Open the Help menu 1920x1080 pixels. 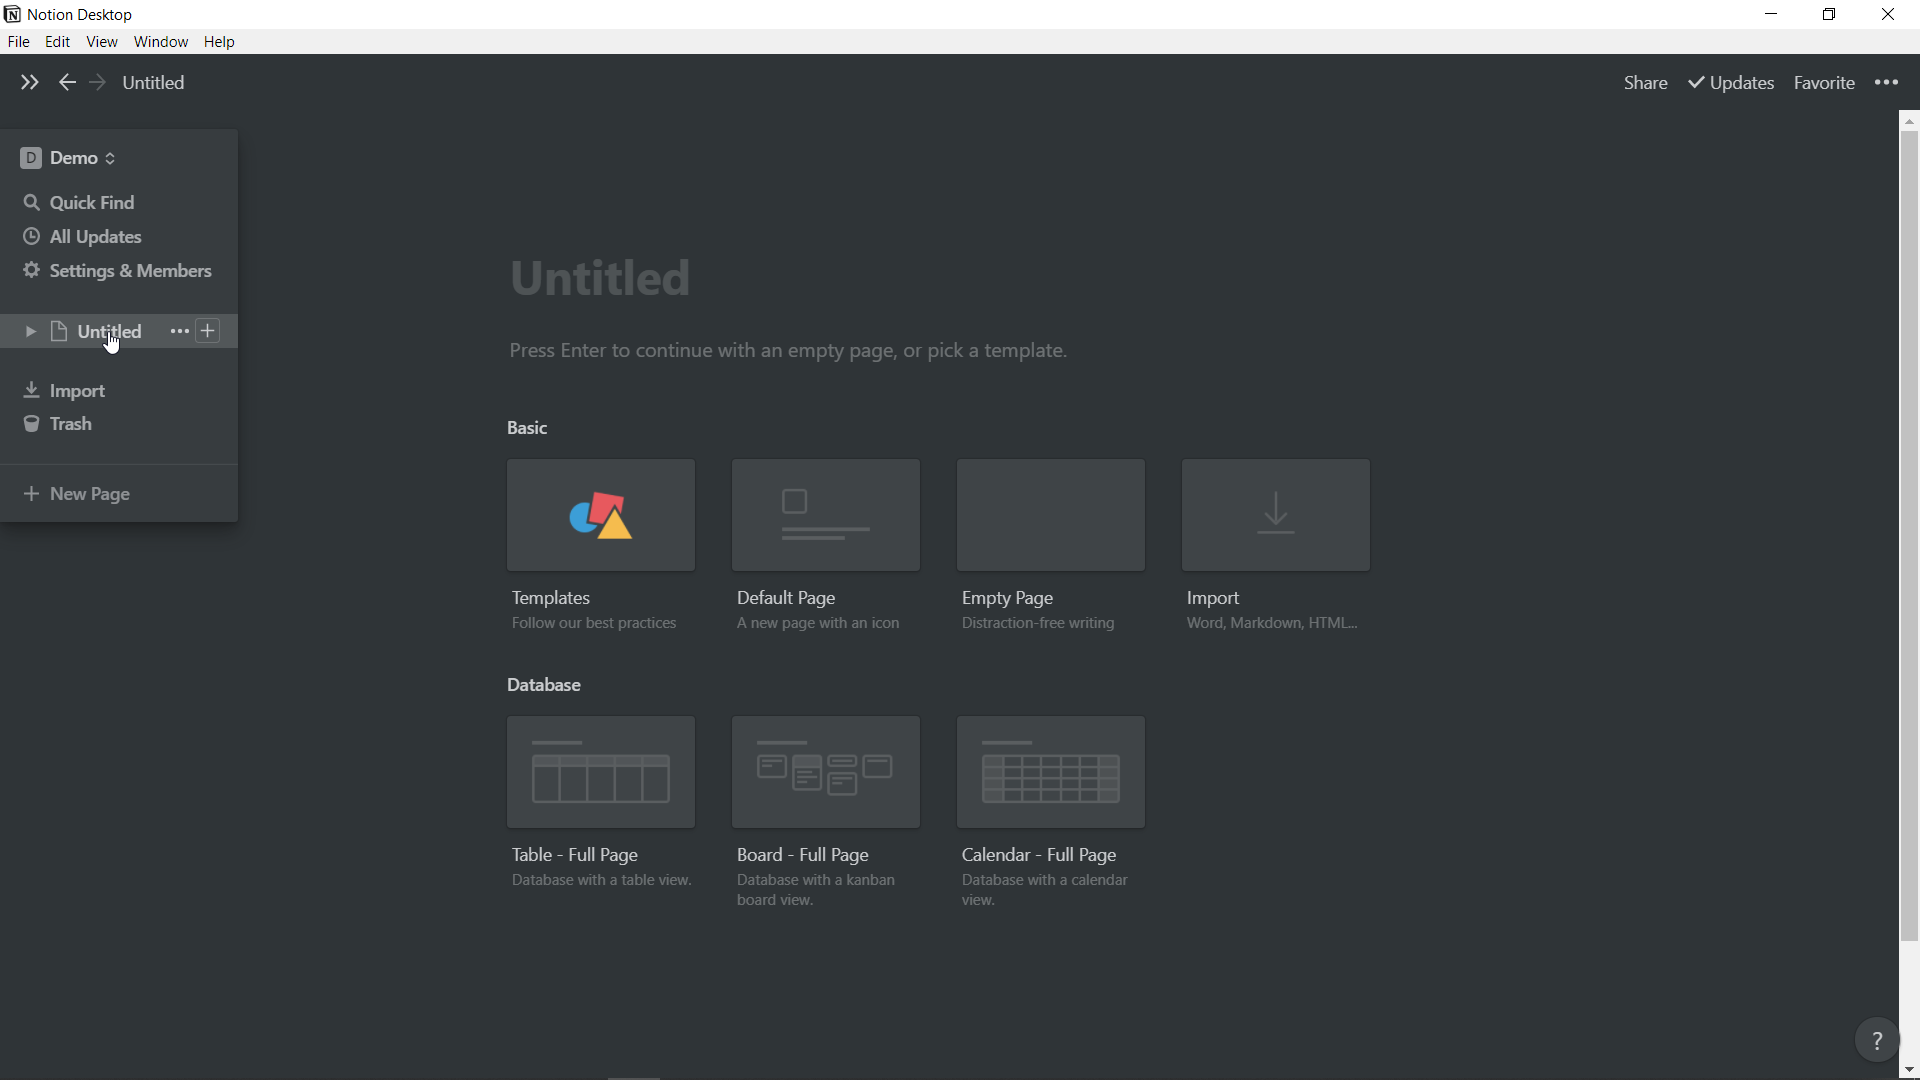pos(219,42)
